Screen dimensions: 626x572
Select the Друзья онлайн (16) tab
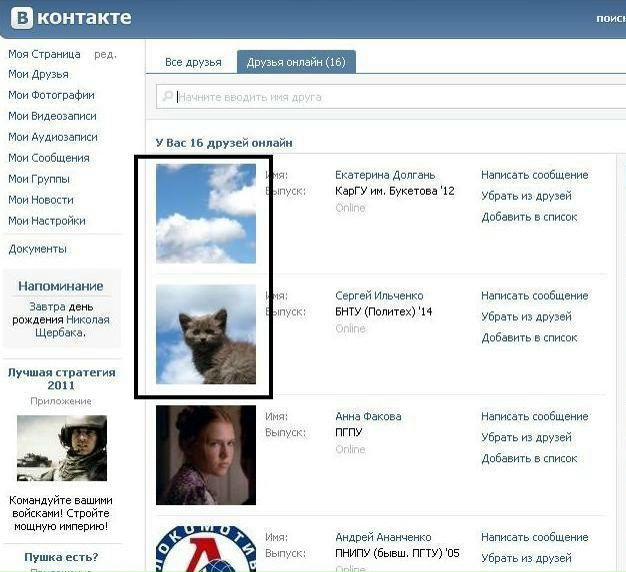coord(296,62)
